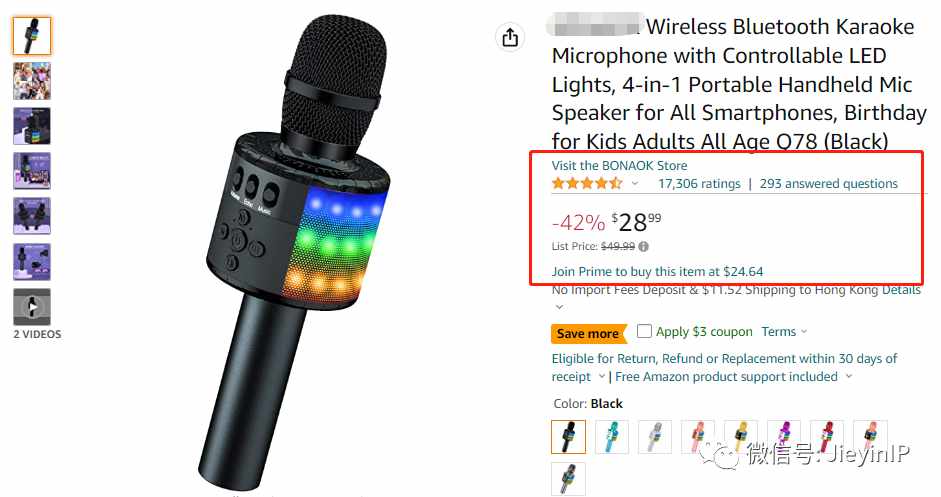Choose the teal microphone color swatch
Viewport: 941px width, 497px height.
click(x=612, y=436)
